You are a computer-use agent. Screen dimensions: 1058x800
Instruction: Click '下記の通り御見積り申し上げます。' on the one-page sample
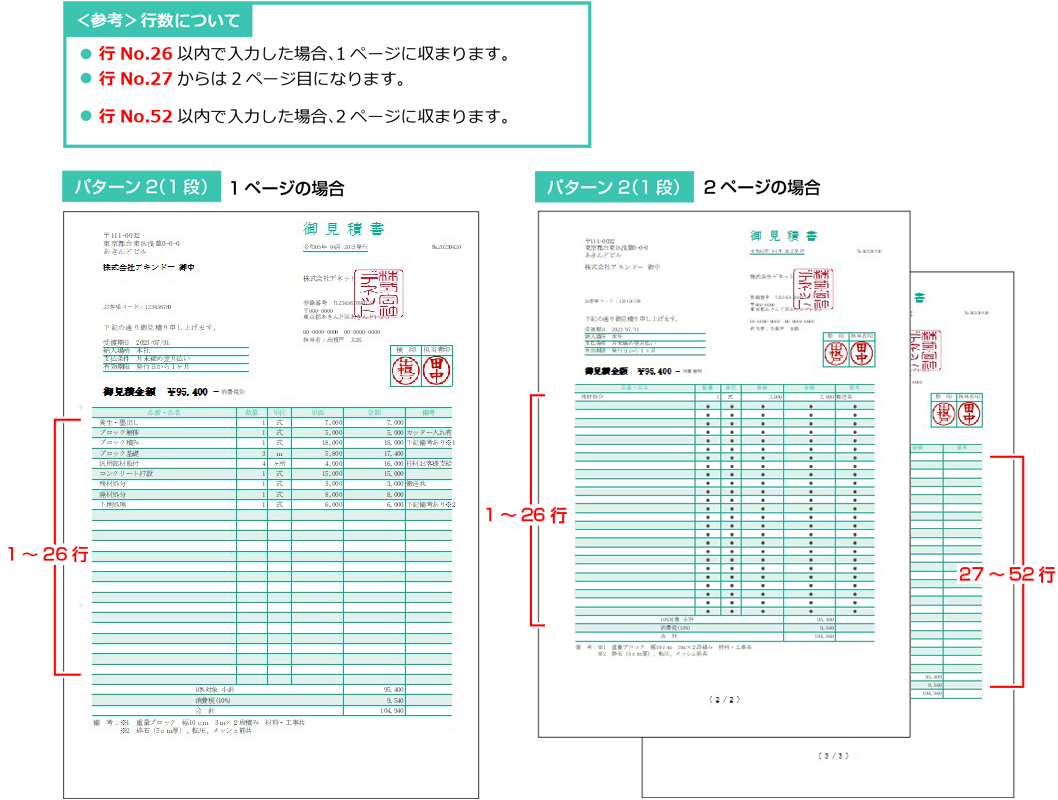(x=160, y=327)
